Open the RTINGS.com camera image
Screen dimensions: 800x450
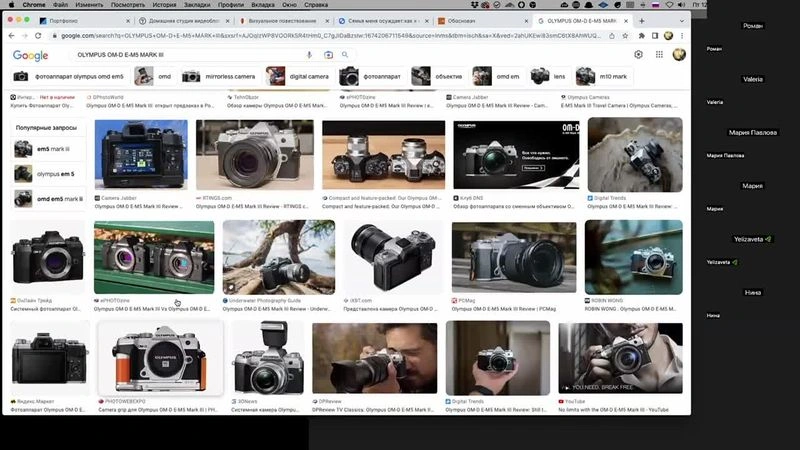[255, 155]
